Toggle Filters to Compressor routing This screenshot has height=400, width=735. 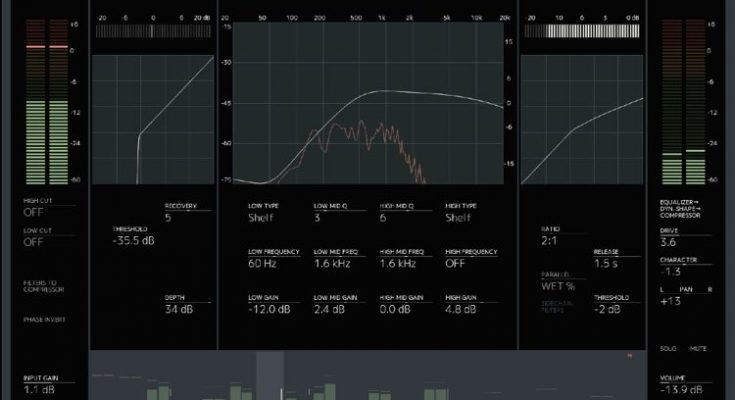click(43, 286)
